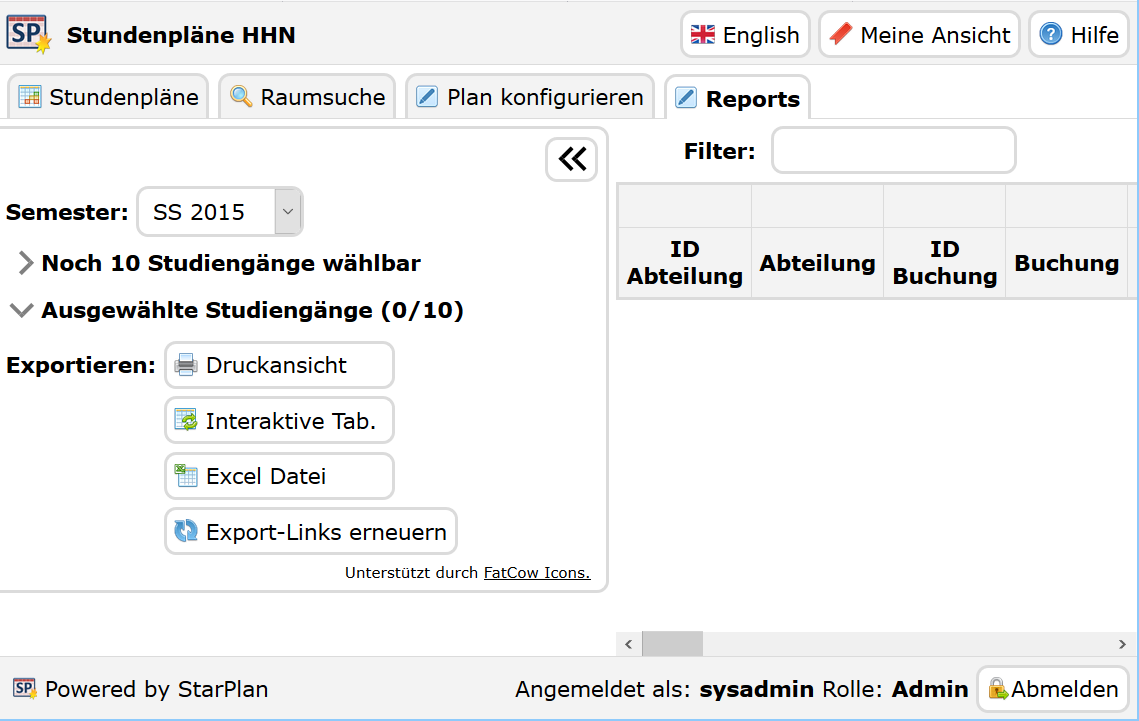Screen dimensions: 1139x721
Task: Click Export-Links erneuern
Action: click(x=311, y=531)
